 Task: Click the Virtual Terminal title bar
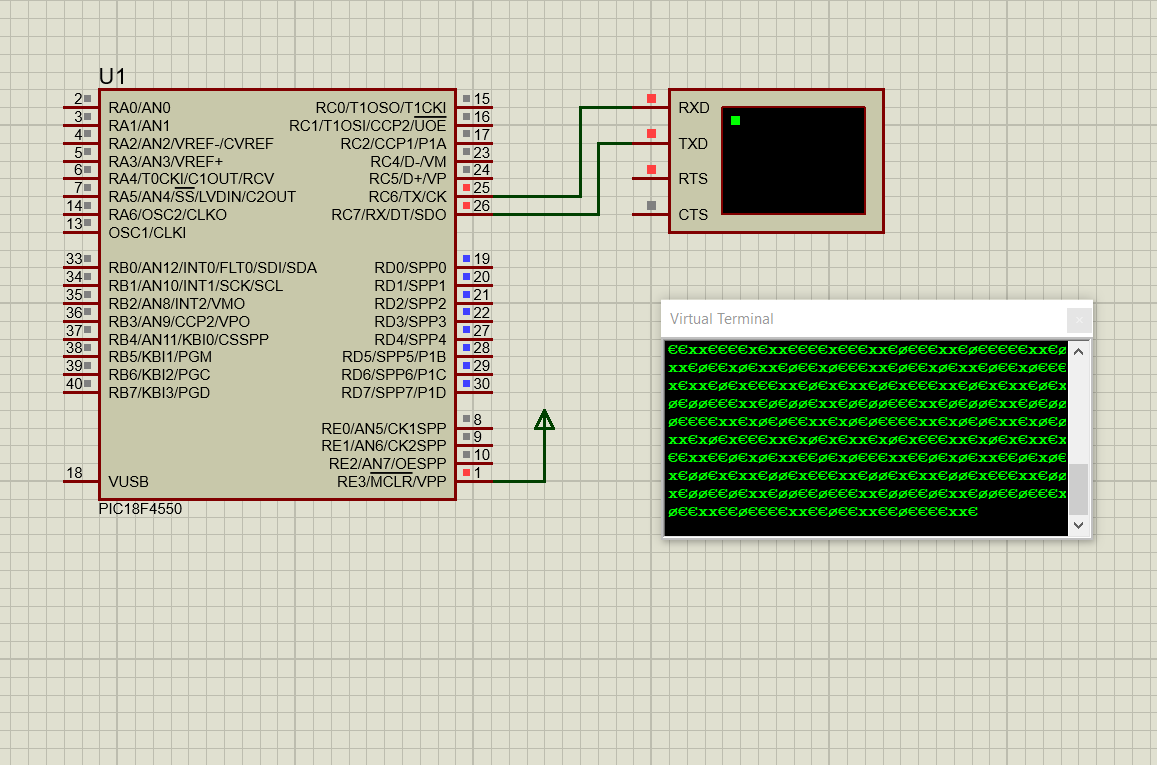[x=863, y=319]
